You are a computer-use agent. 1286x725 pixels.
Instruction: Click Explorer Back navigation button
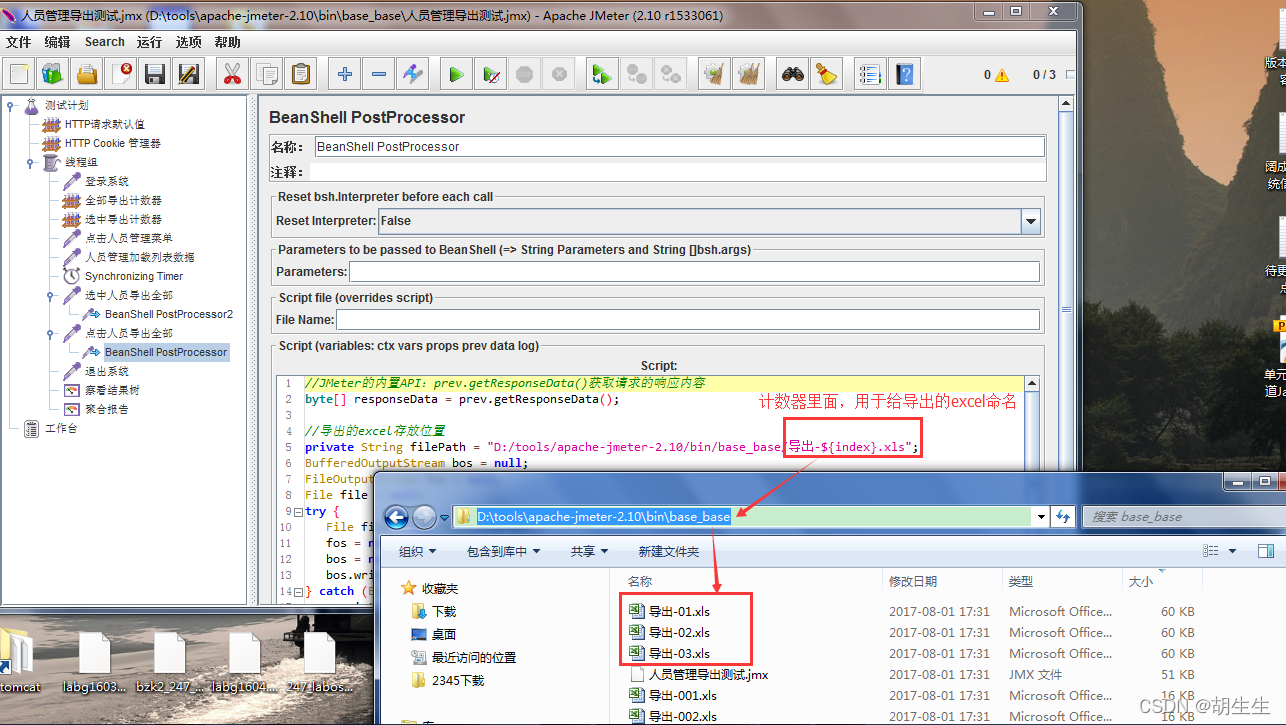click(x=397, y=517)
